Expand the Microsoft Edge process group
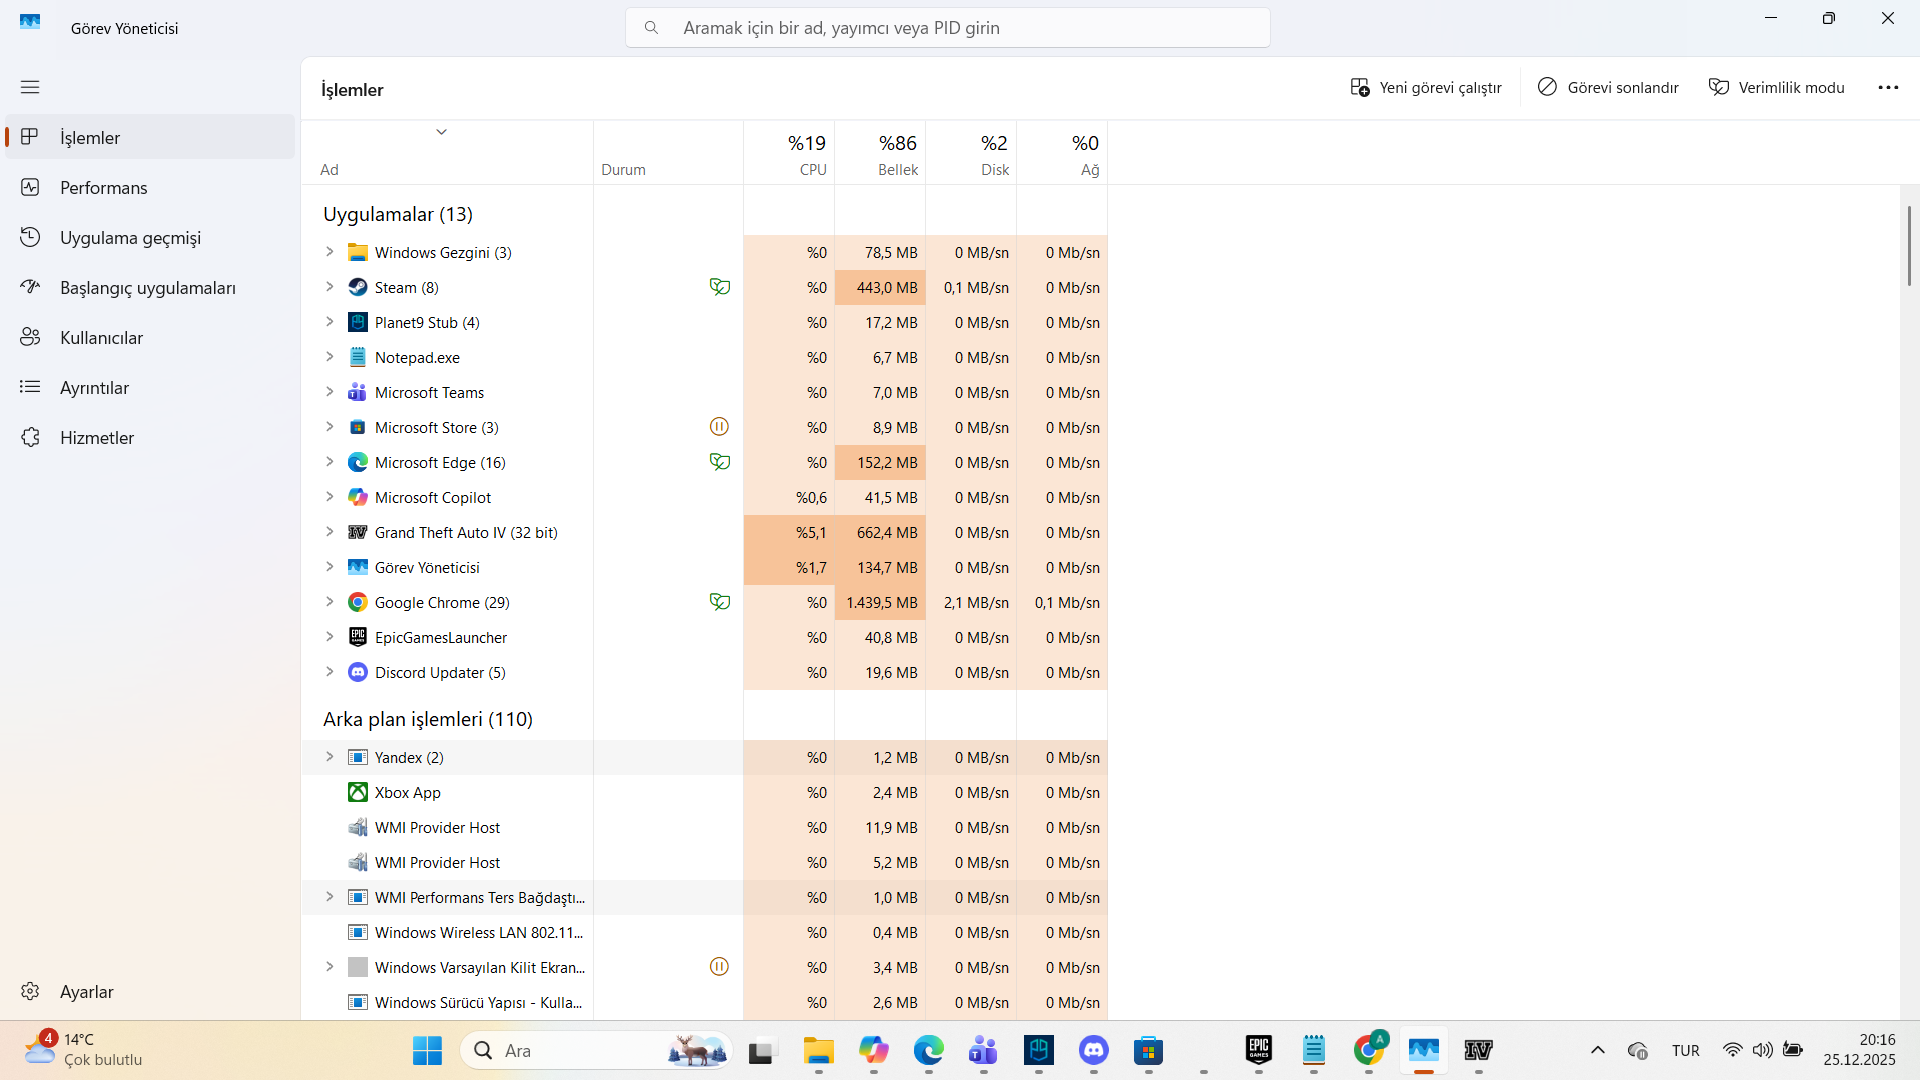 (329, 462)
